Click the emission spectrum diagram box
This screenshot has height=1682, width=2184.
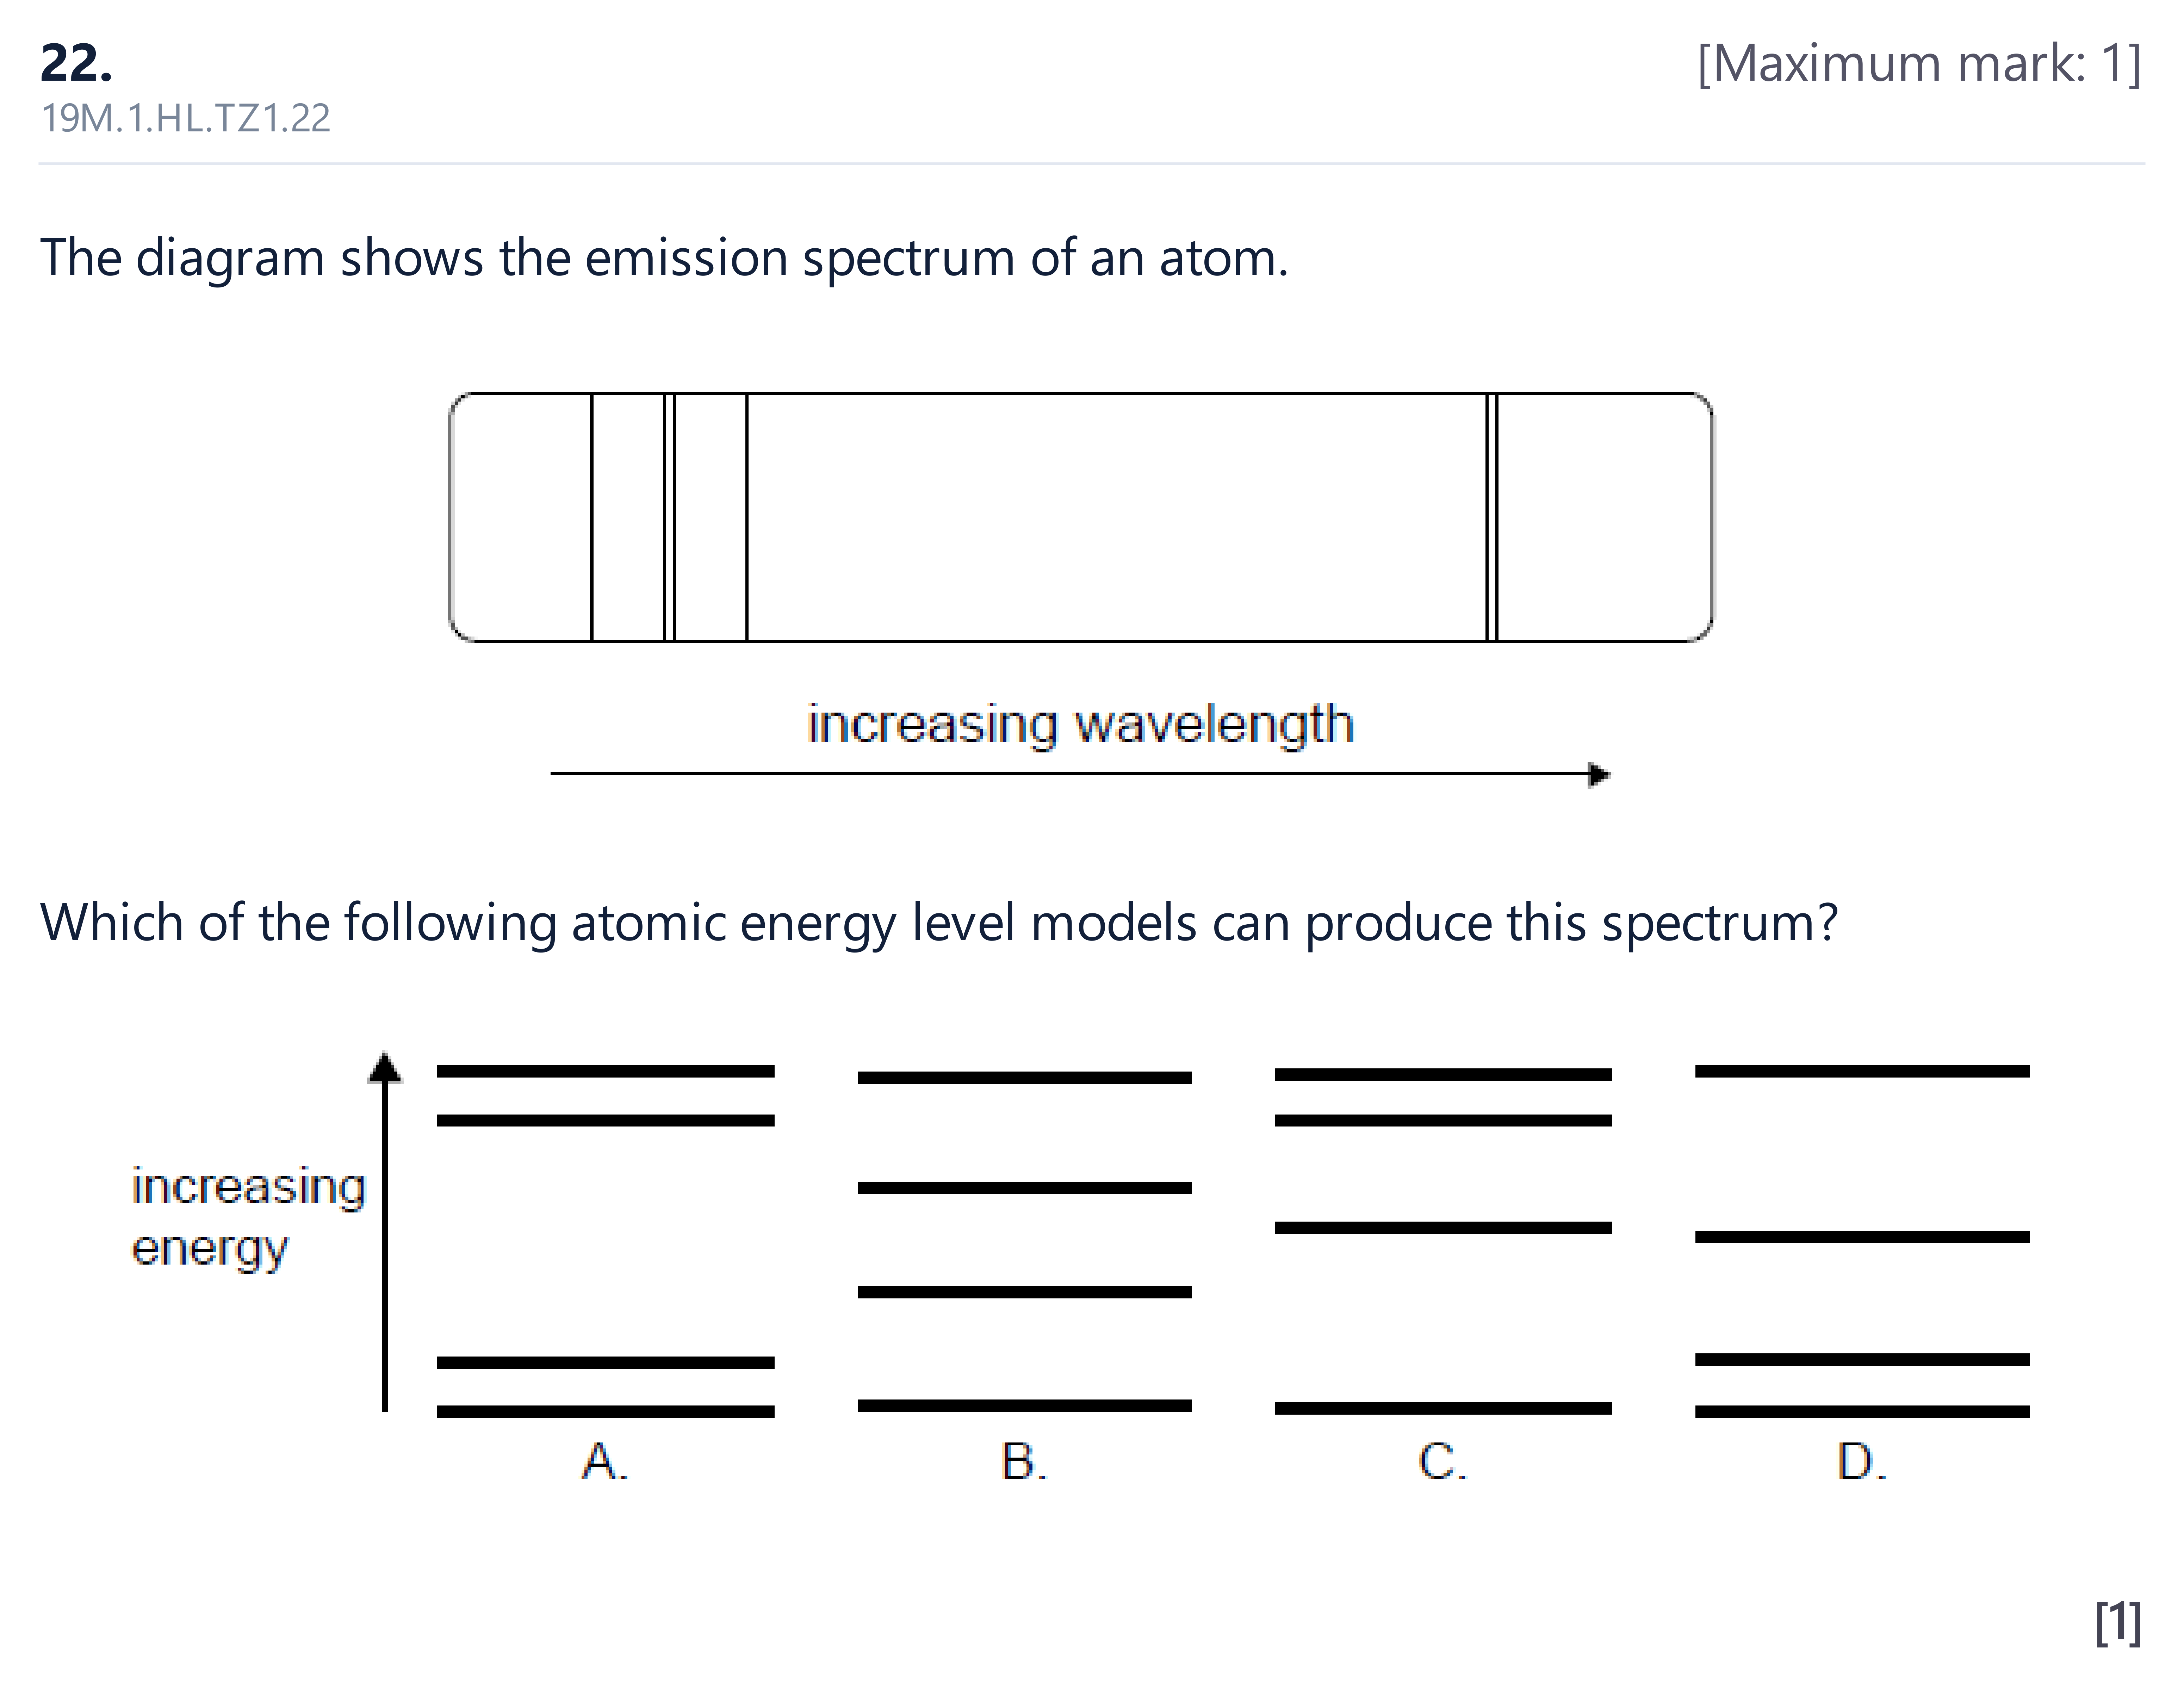[1081, 517]
